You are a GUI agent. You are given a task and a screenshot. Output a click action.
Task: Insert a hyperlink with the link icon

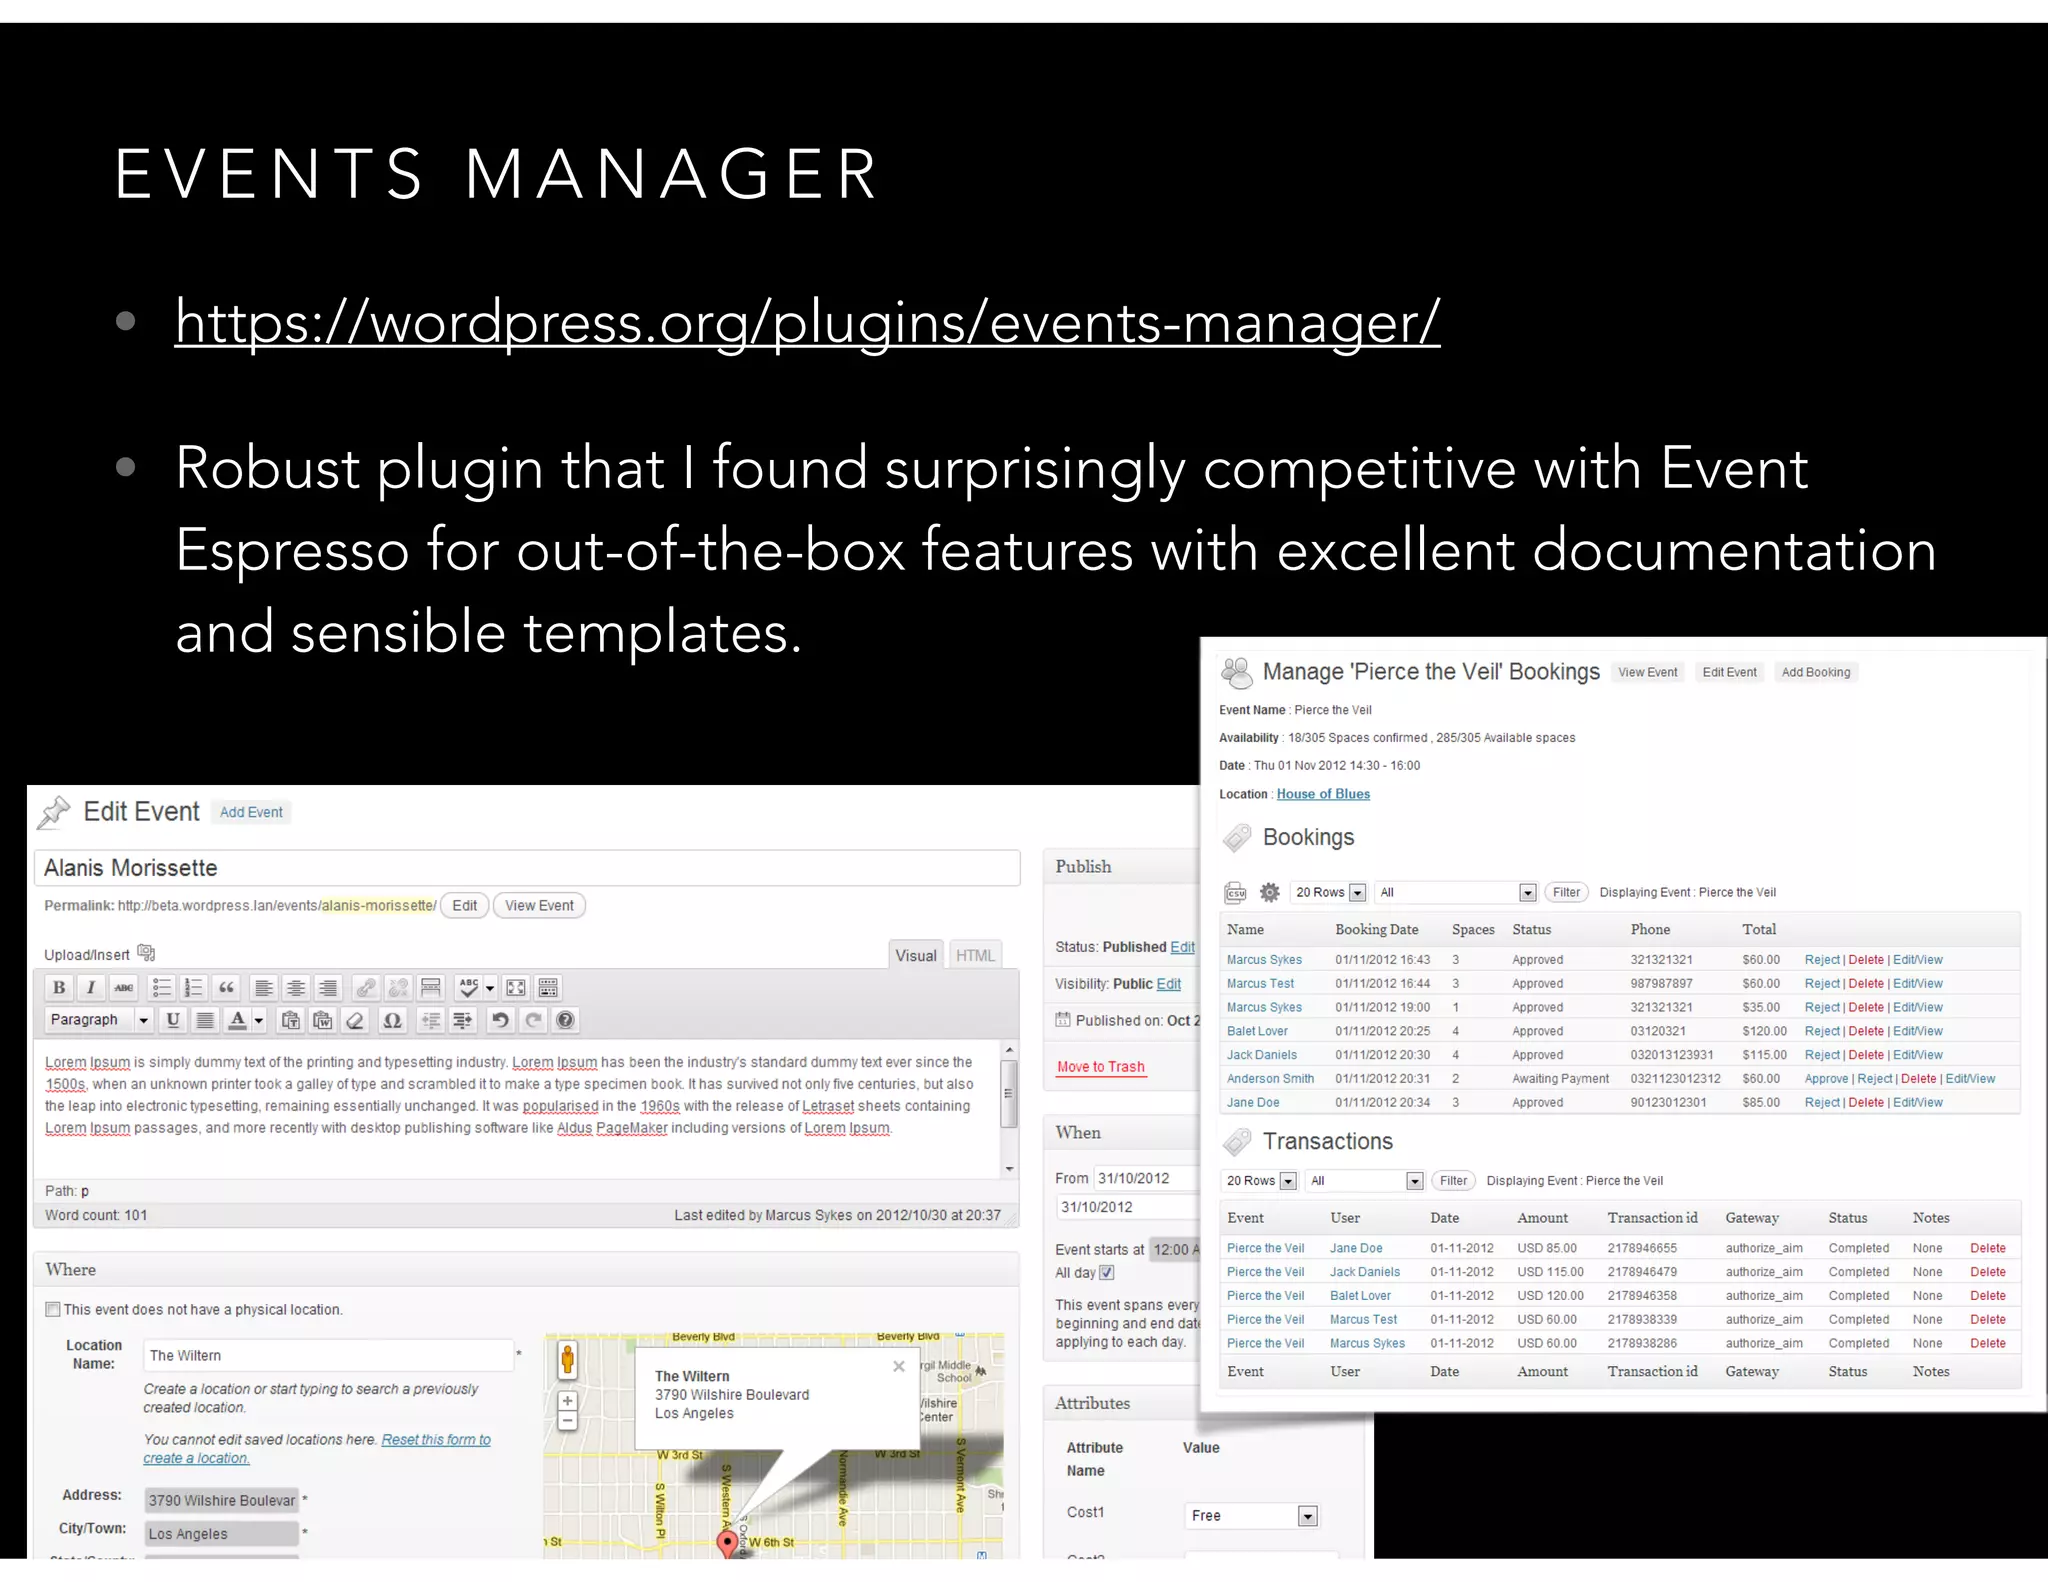[x=366, y=988]
